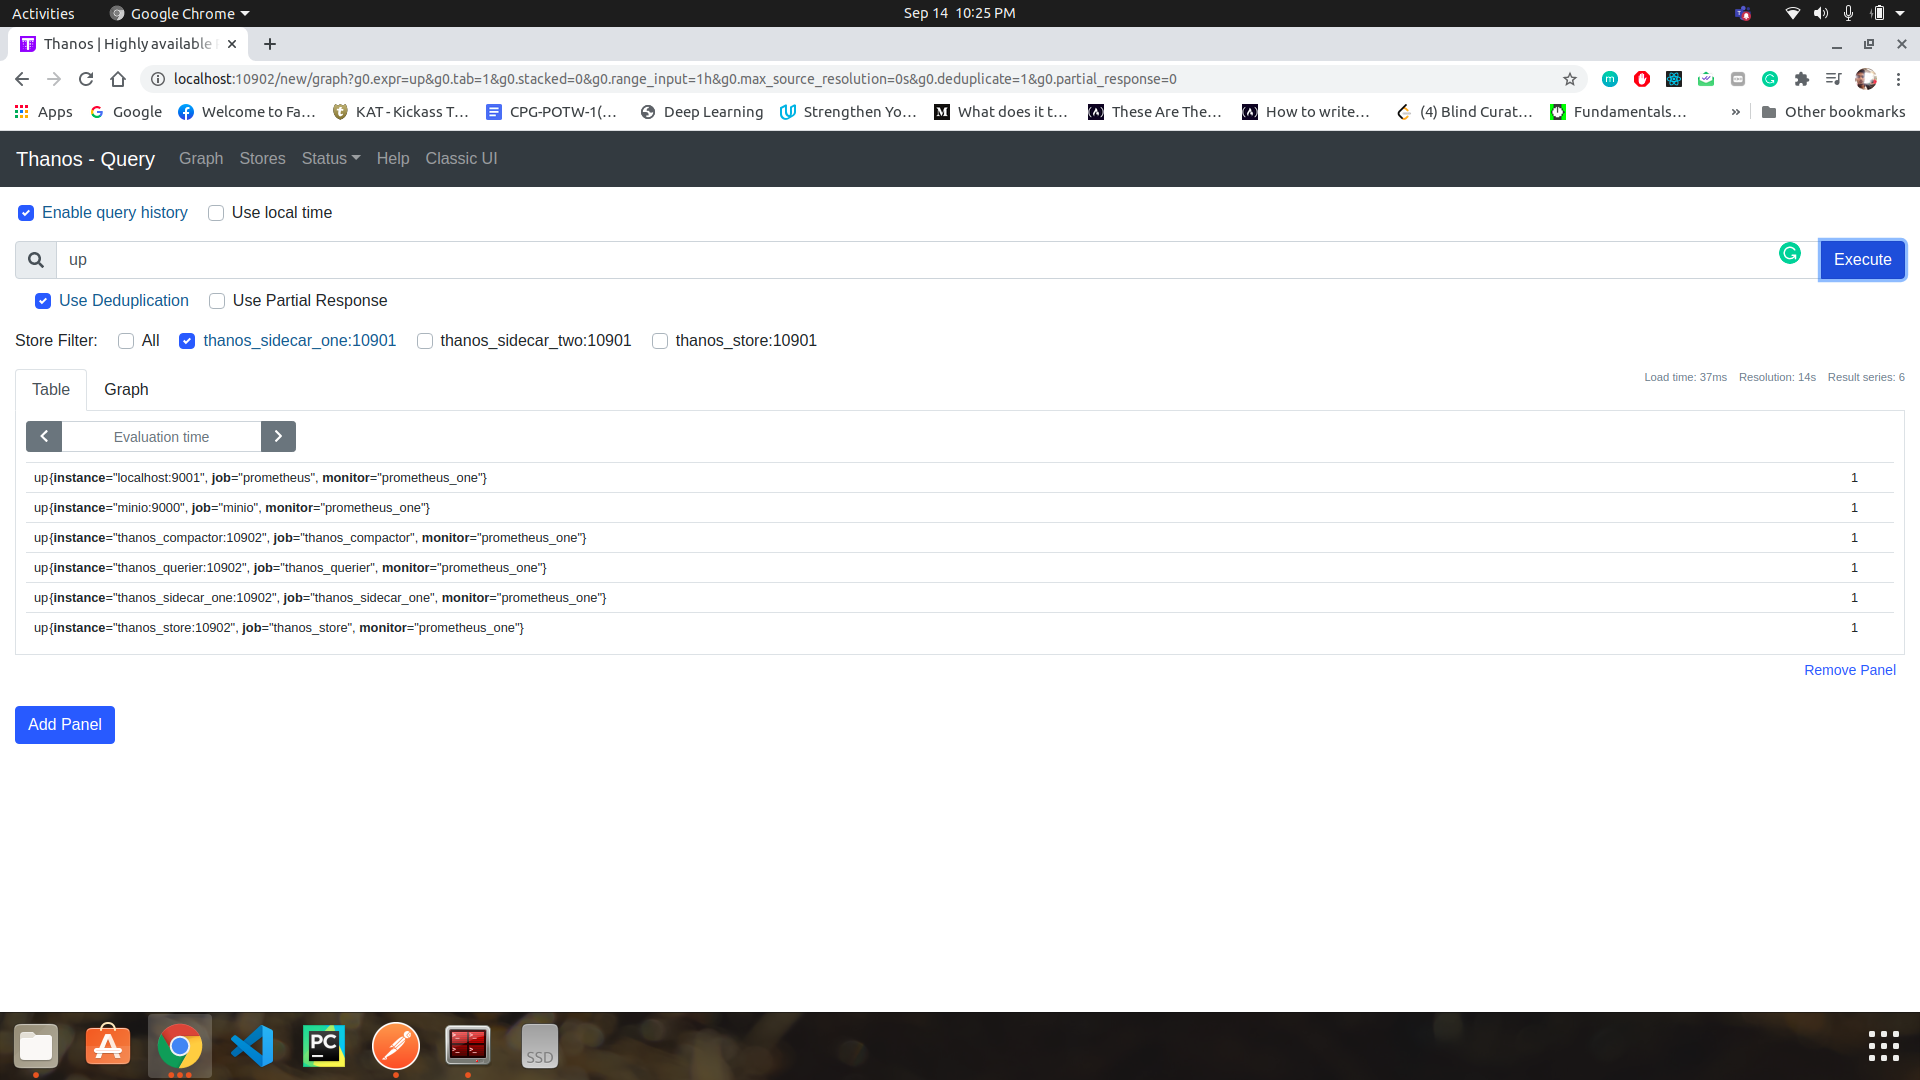
Task: Open the Google Chrome application menu dropdown
Action: tap(182, 13)
